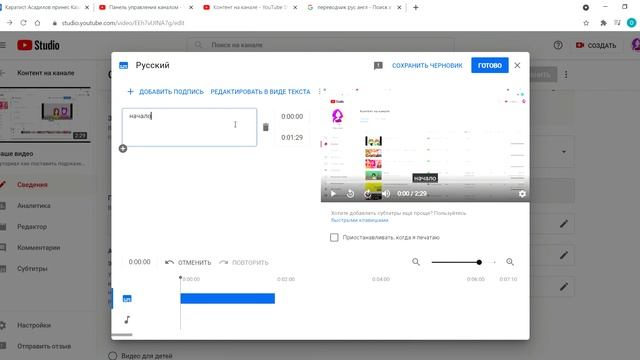
Task: Click the feedback icon beside СОХРАНИТЬ ЧЕРНОВИК
Action: (378, 65)
